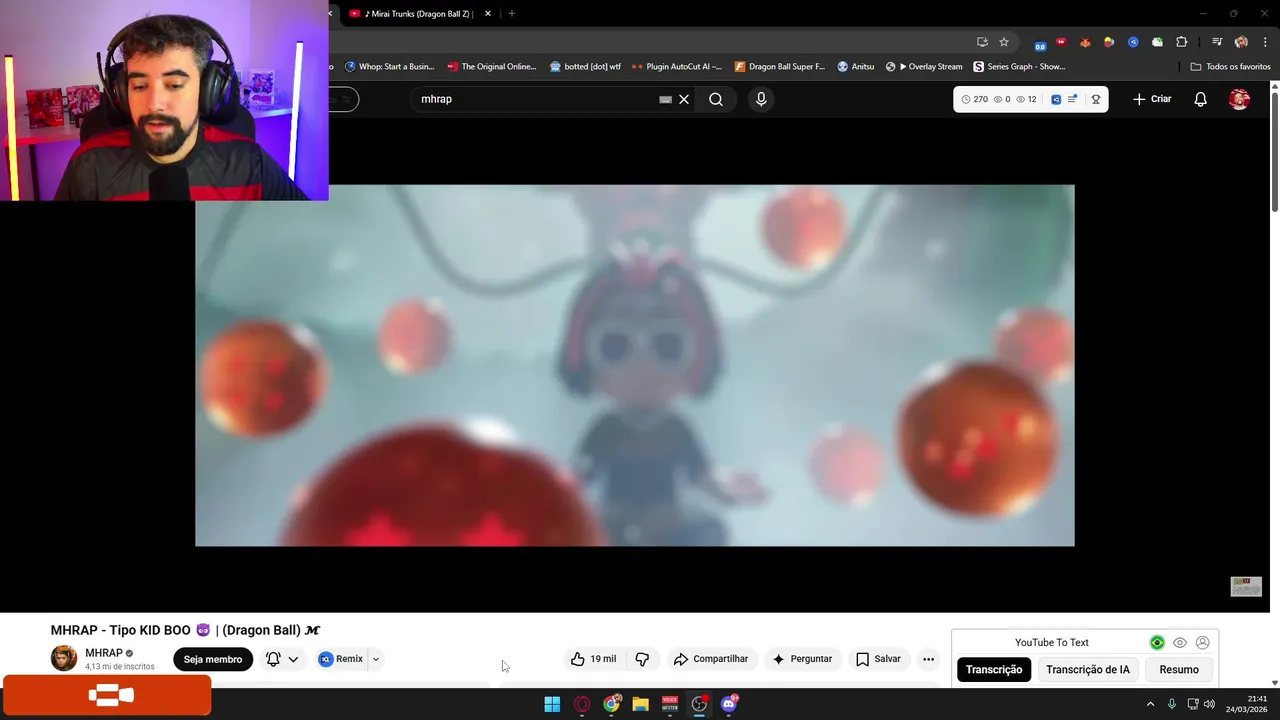Viewport: 1280px width, 720px height.
Task: Open the Windows Start menu
Action: click(552, 704)
